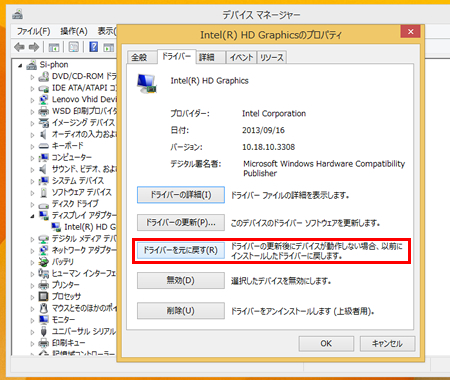450x380 pixels.
Task: Expand the モニター node
Action: tap(32, 320)
